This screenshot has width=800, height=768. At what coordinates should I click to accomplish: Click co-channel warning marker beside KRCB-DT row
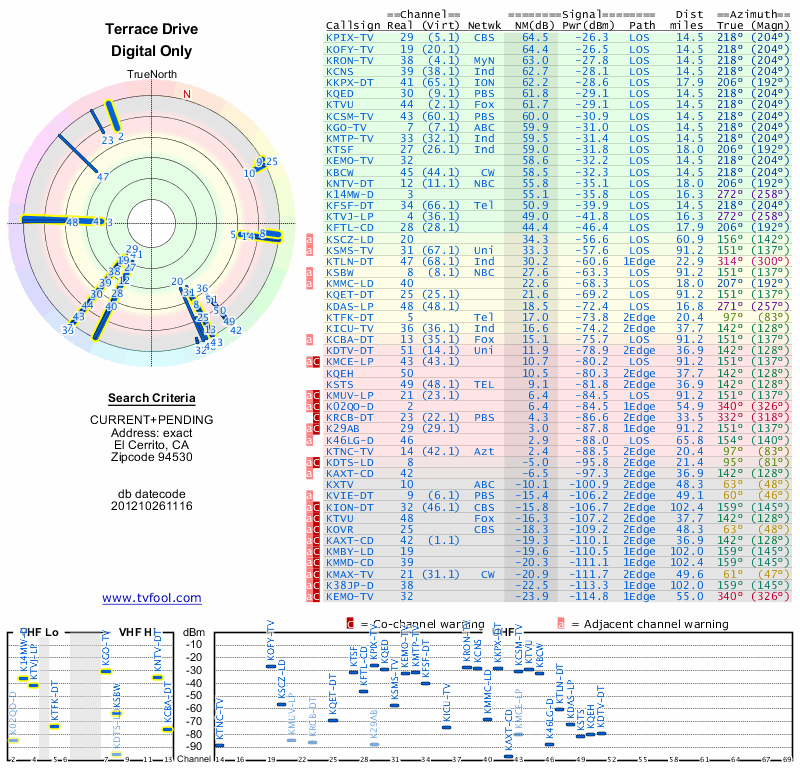[316, 417]
